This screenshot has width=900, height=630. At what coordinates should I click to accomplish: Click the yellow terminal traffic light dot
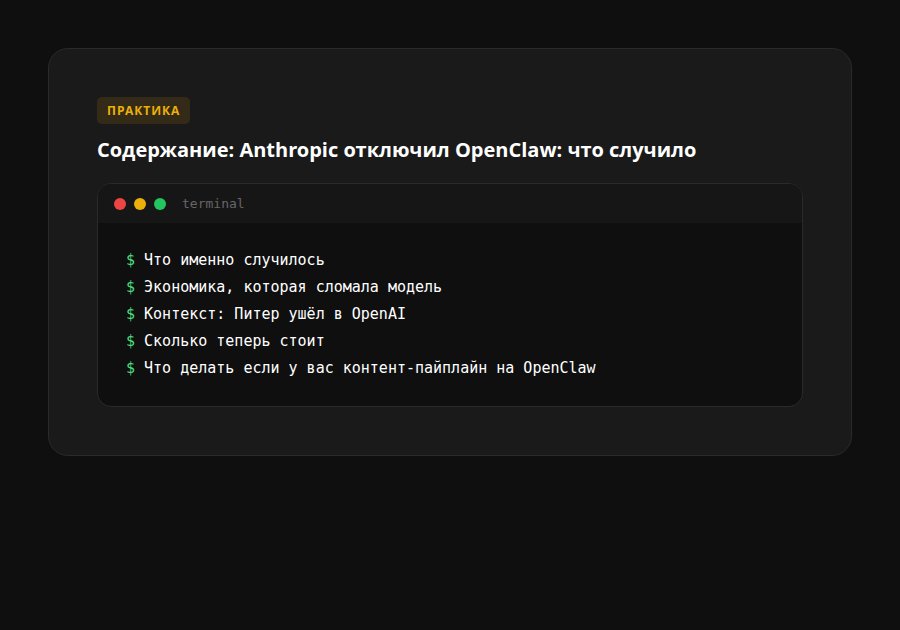tap(140, 203)
